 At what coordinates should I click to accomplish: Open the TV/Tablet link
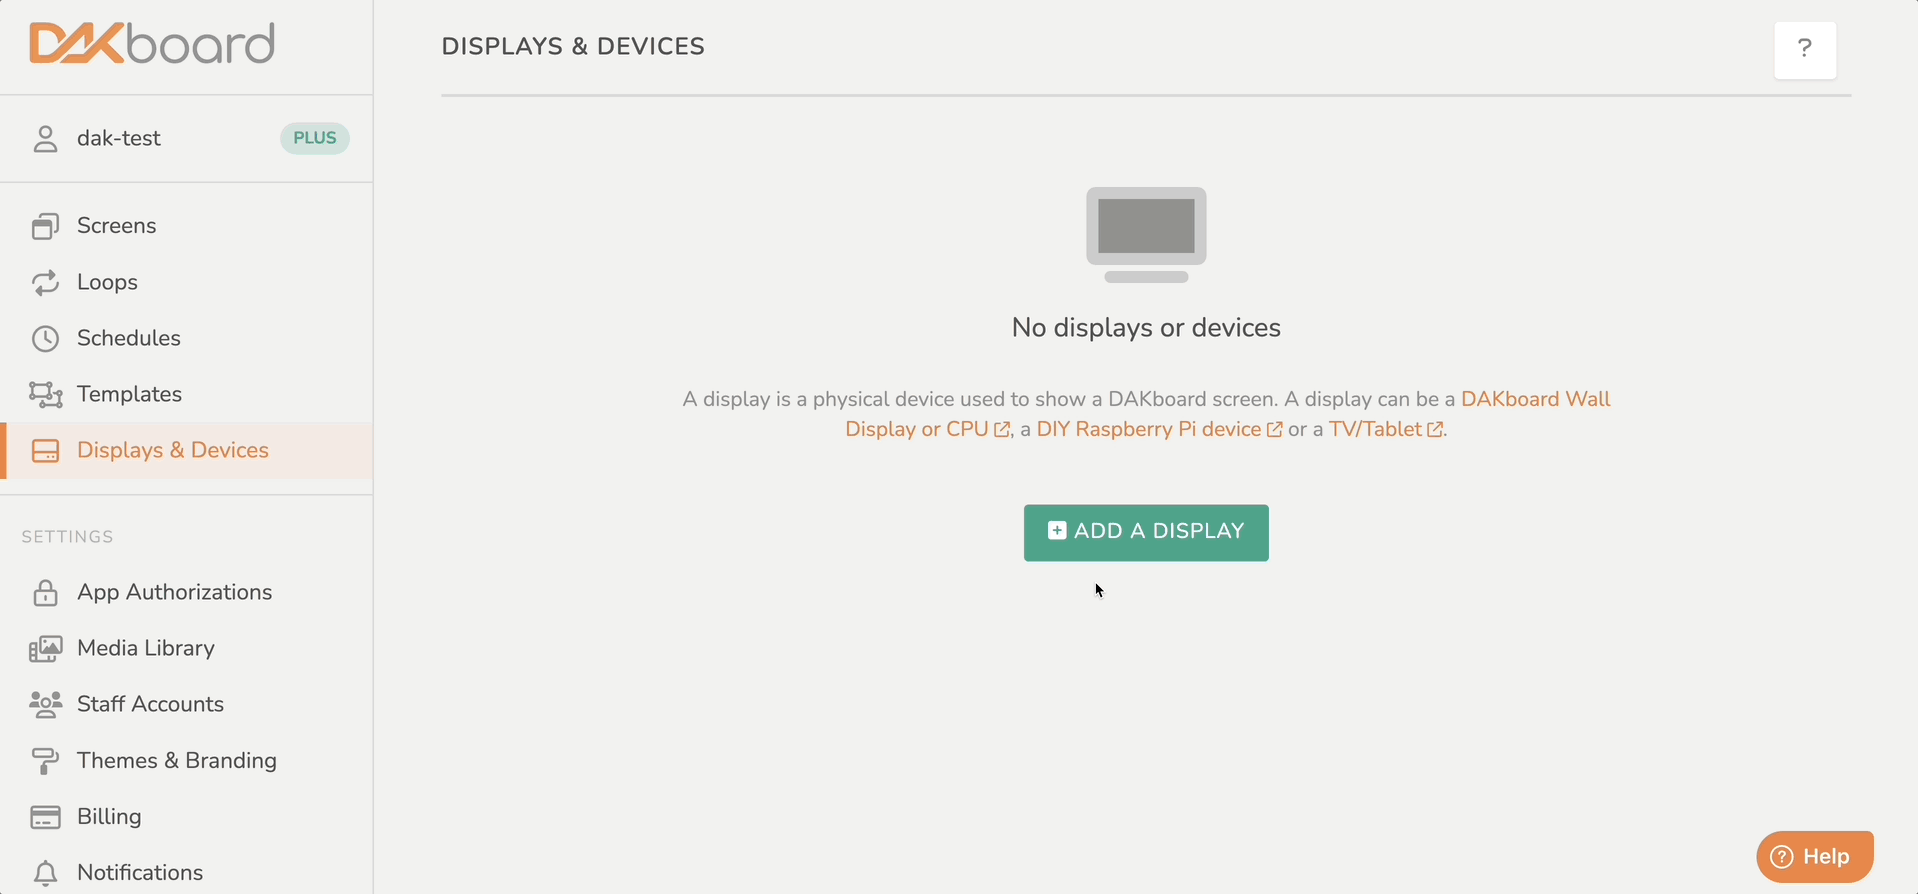tap(1375, 429)
